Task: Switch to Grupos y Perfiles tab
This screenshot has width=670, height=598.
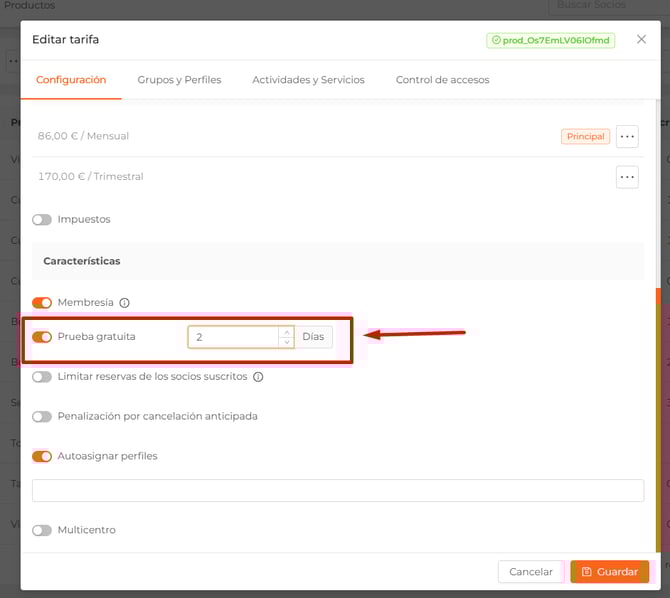Action: click(179, 80)
